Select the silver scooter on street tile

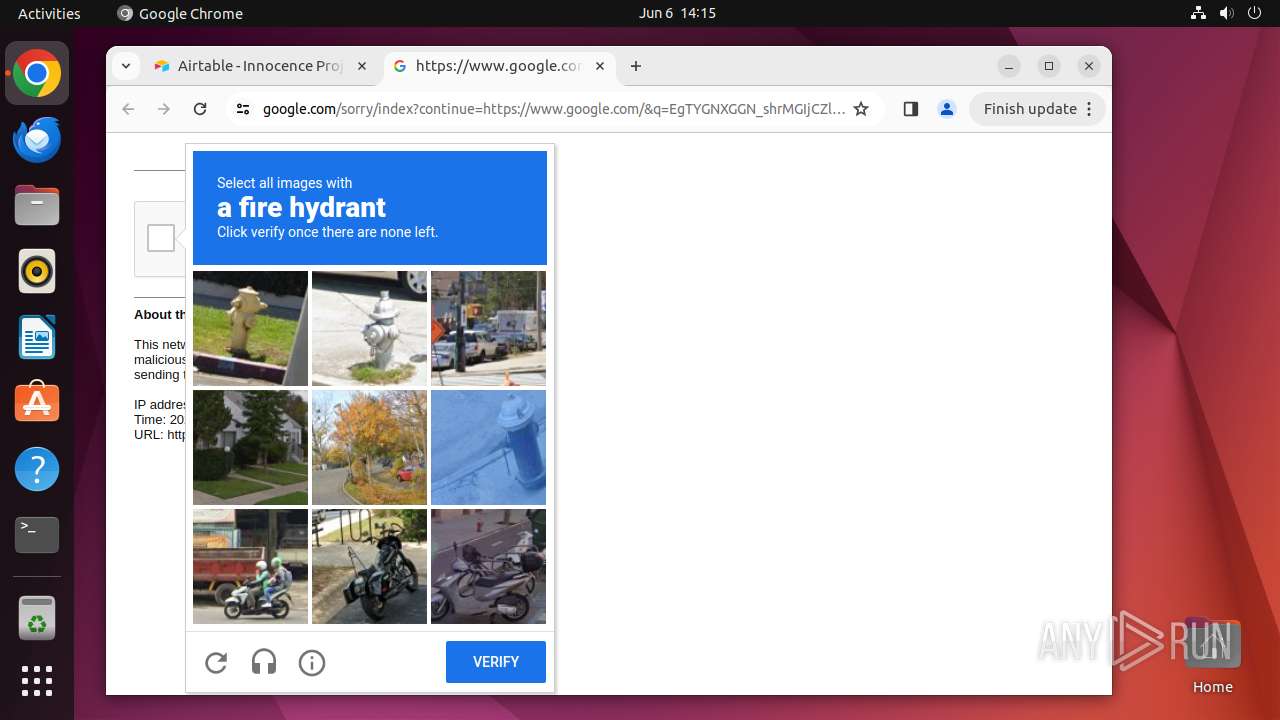[x=488, y=566]
